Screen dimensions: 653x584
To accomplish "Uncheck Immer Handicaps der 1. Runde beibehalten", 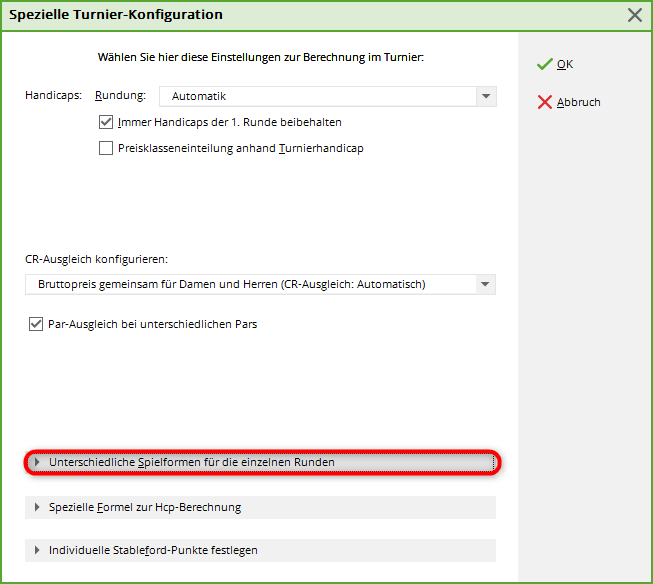I will pos(107,123).
